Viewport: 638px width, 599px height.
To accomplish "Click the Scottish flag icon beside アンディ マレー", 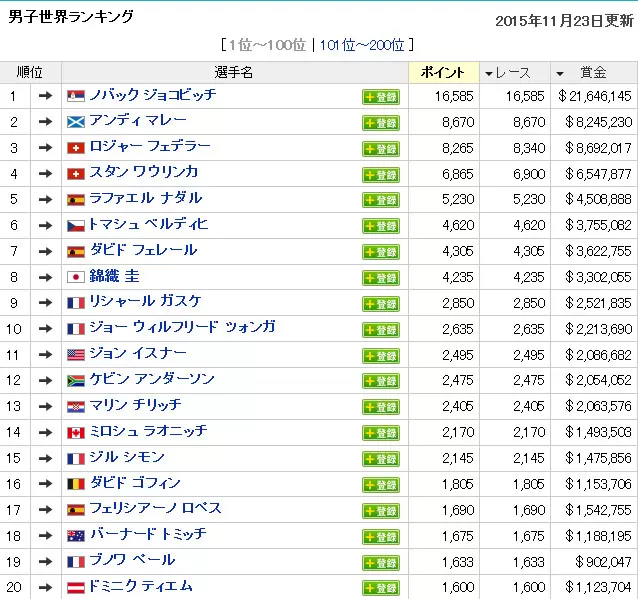I will [x=76, y=122].
